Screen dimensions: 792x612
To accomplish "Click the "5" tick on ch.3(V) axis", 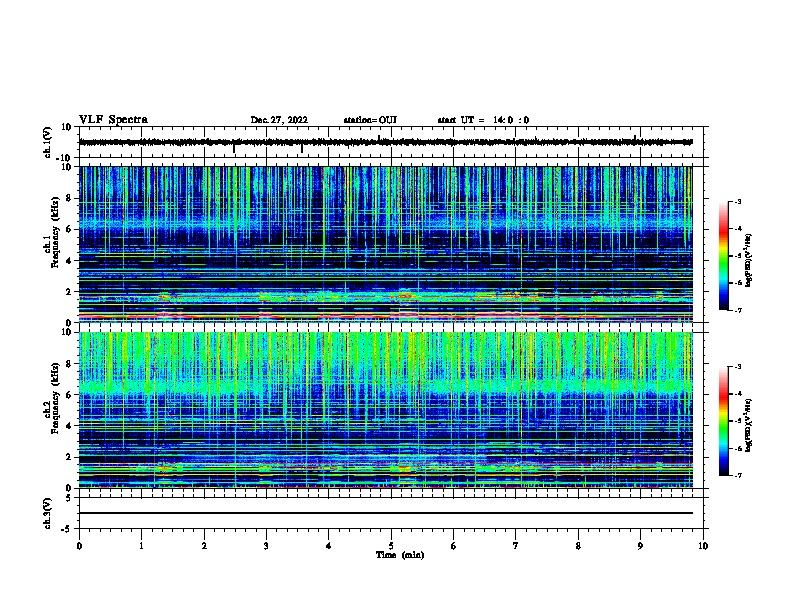I will click(70, 498).
